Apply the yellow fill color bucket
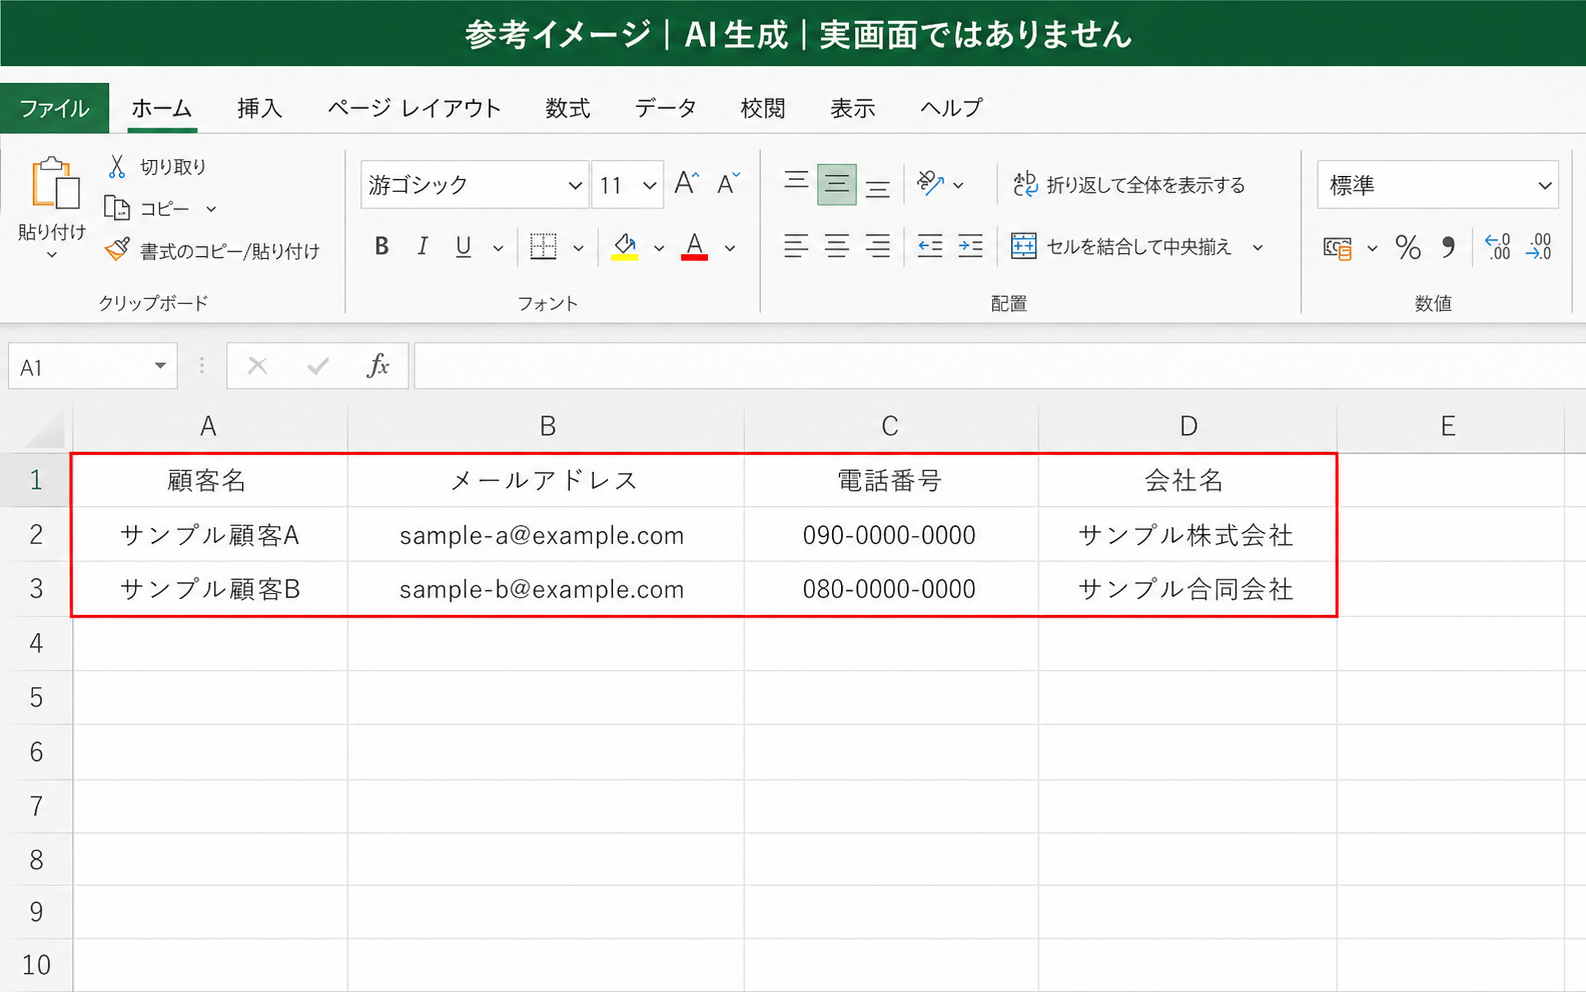Screen dimensions: 1586x992 [625, 246]
